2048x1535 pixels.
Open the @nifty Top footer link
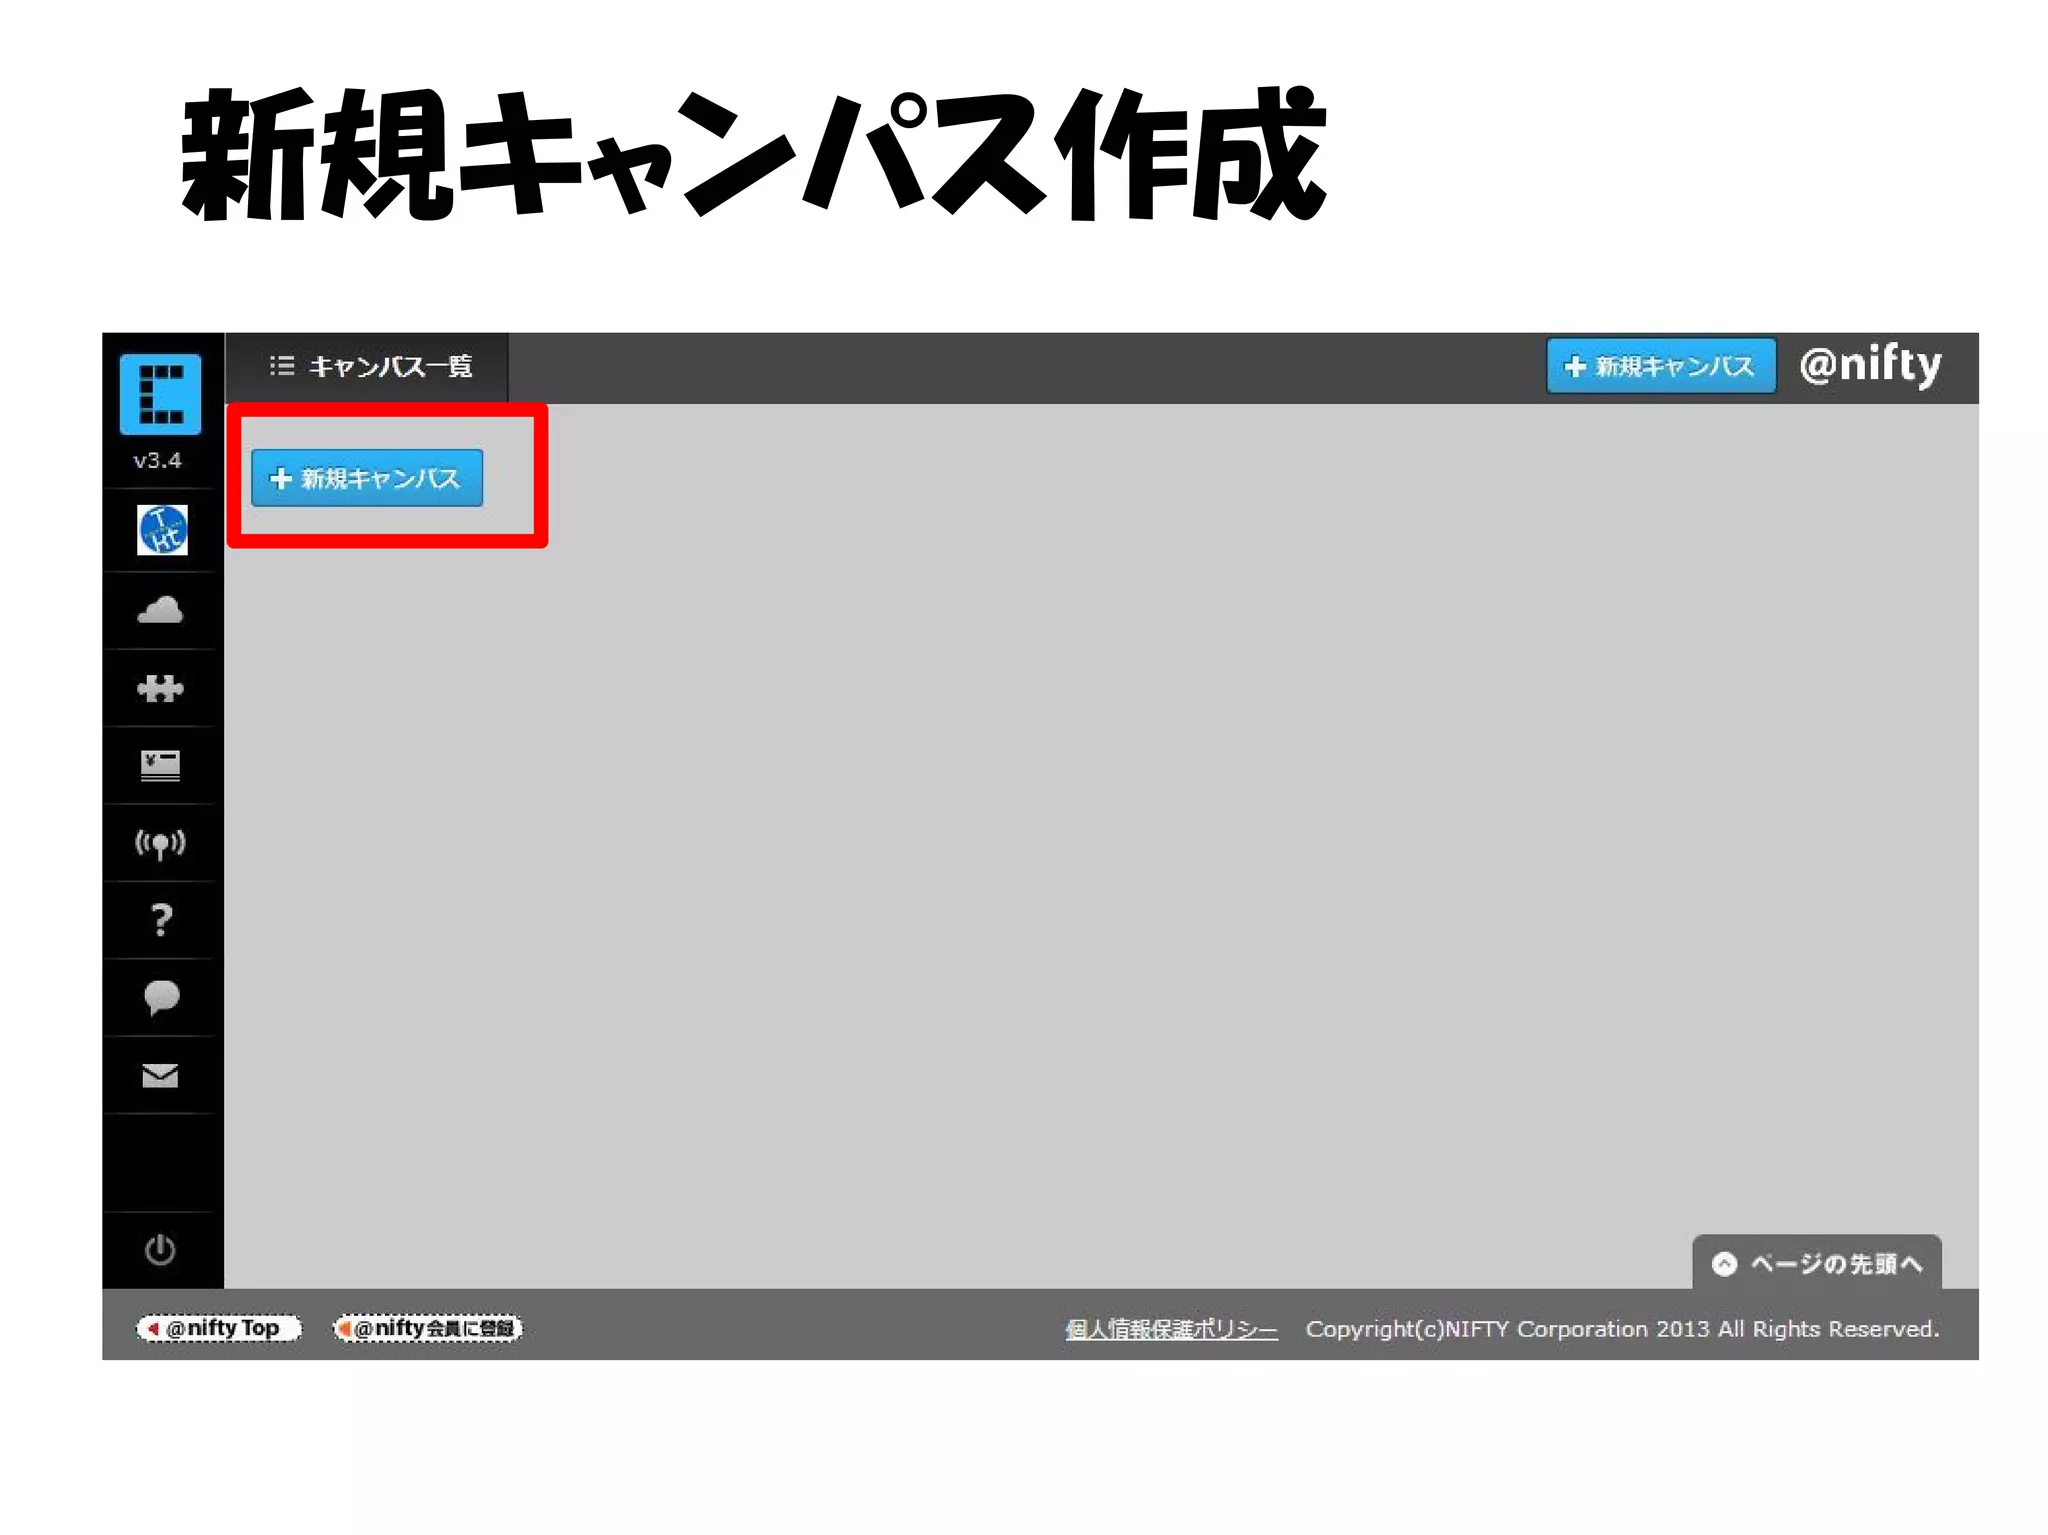click(x=219, y=1328)
